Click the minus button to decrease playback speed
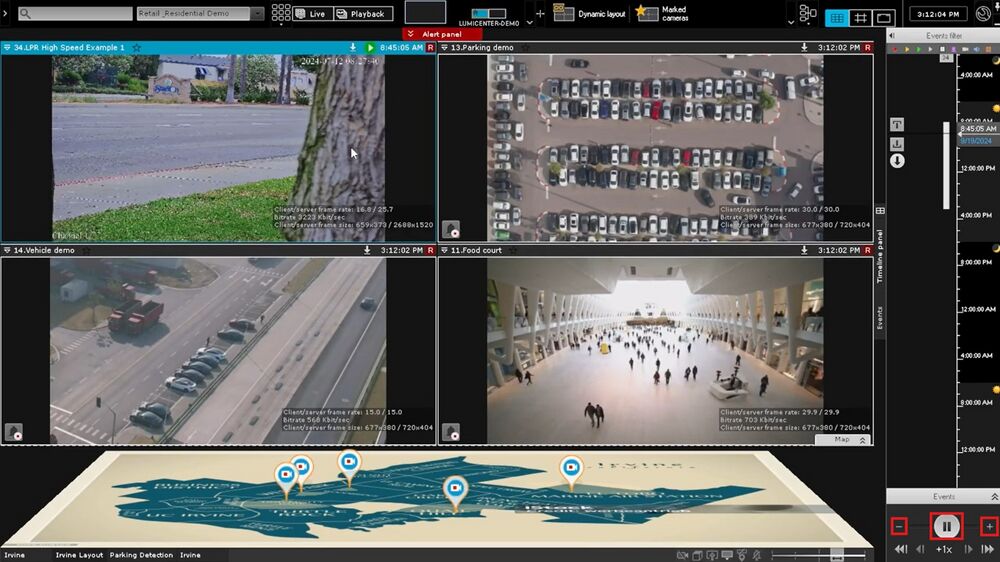 pos(899,526)
